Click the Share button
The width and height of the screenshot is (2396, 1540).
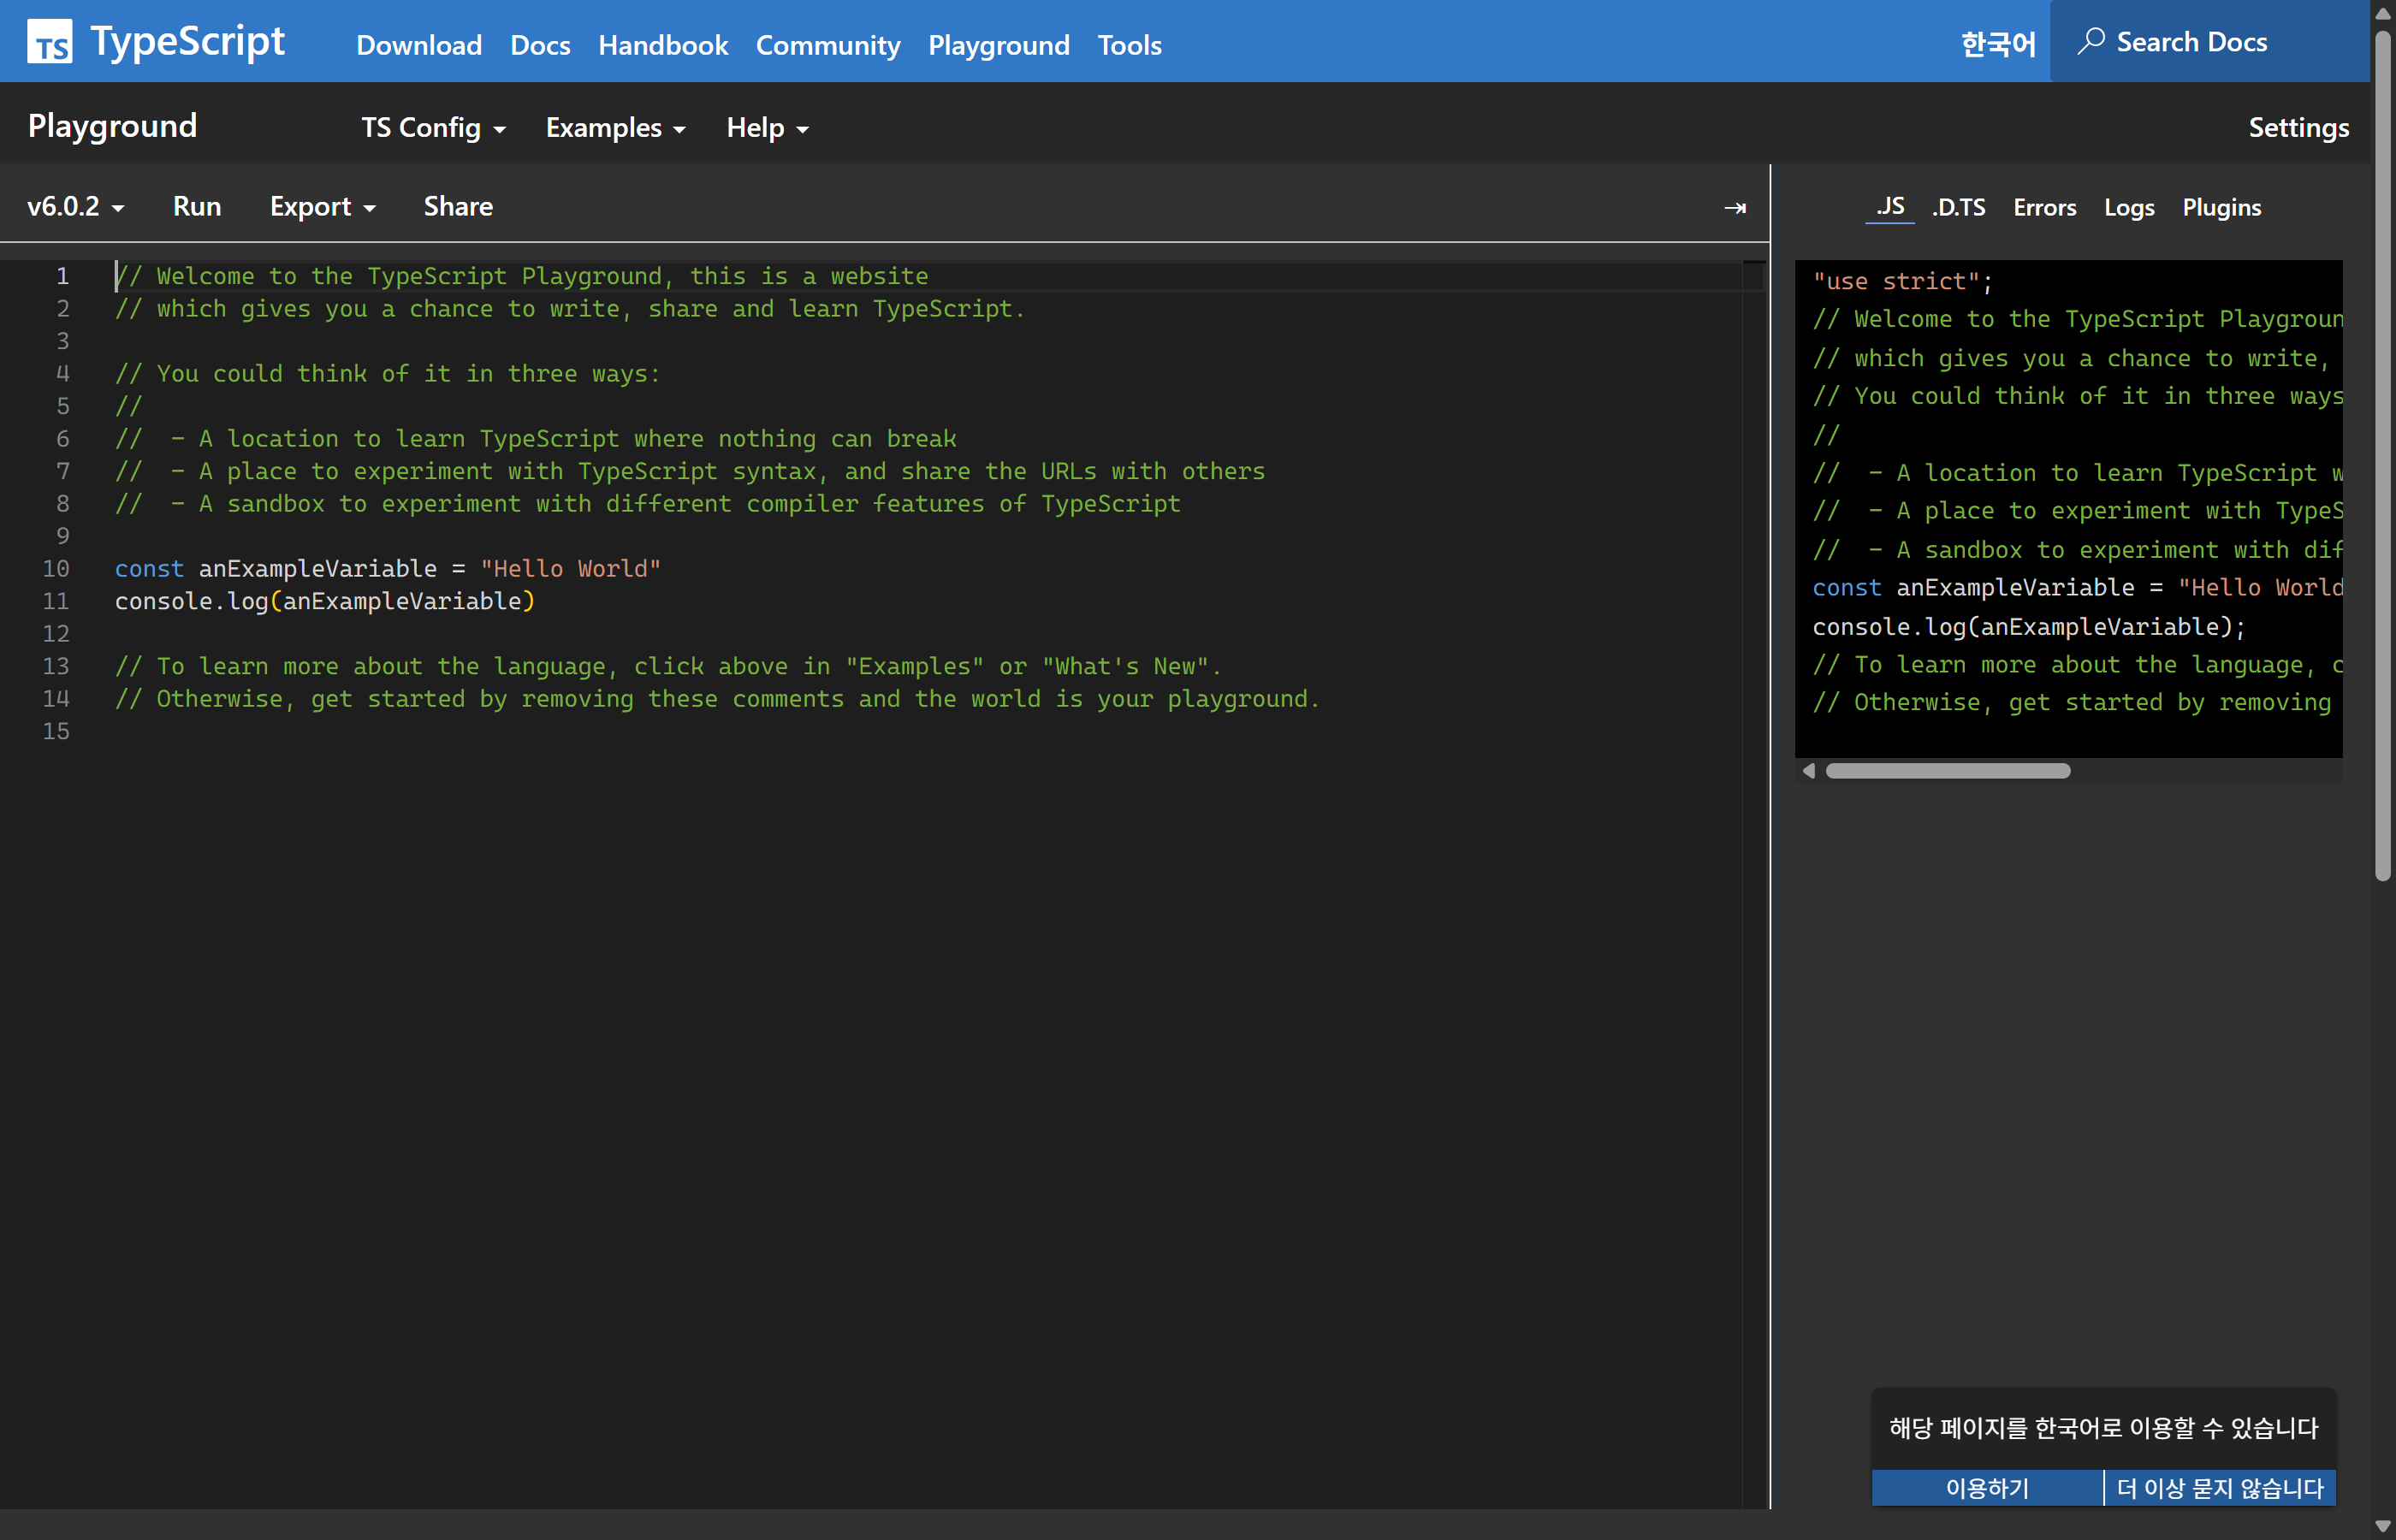[458, 206]
